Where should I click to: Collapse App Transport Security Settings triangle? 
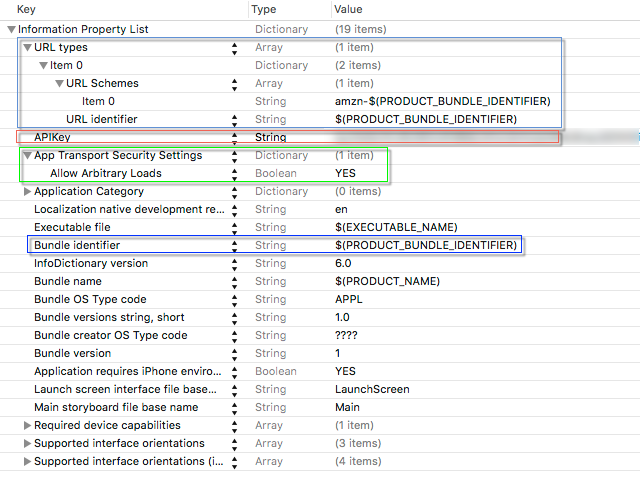(x=26, y=156)
